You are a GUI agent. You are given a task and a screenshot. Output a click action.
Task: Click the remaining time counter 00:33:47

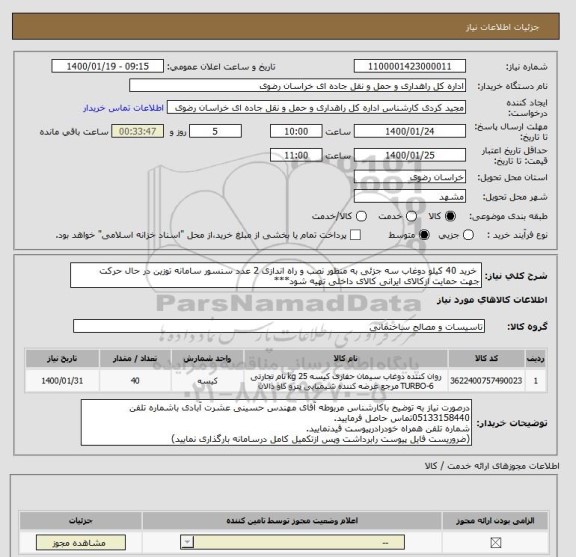137,132
